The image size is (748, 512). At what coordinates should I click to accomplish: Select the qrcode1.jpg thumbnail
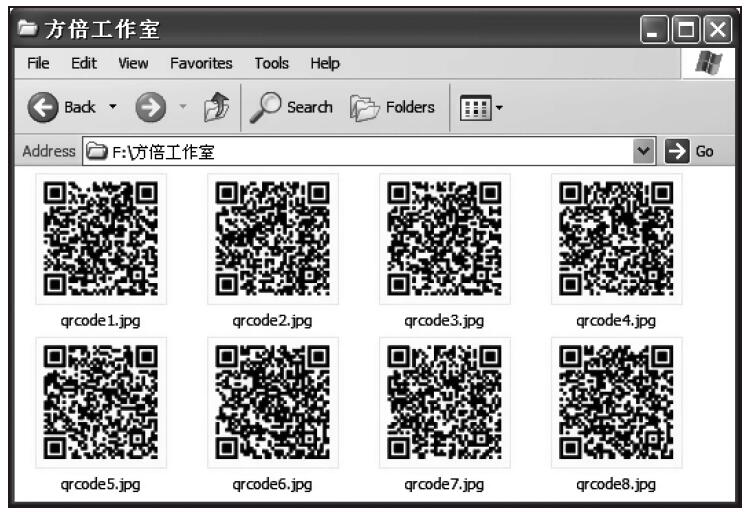[101, 238]
